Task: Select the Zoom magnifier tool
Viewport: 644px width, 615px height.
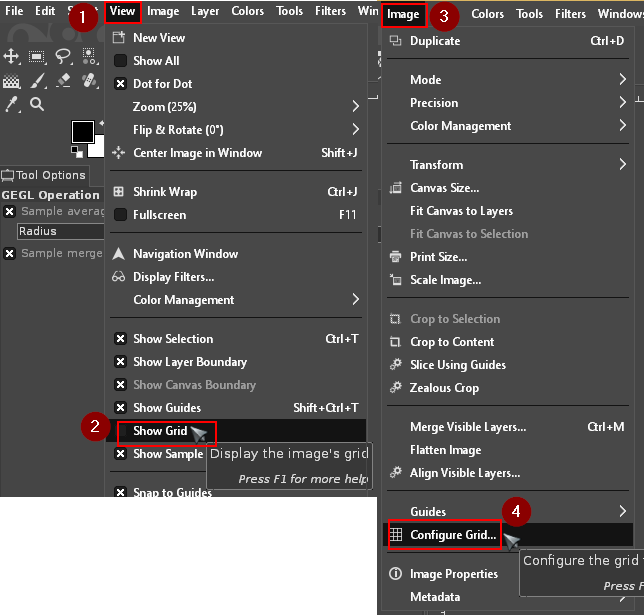Action: pos(38,104)
